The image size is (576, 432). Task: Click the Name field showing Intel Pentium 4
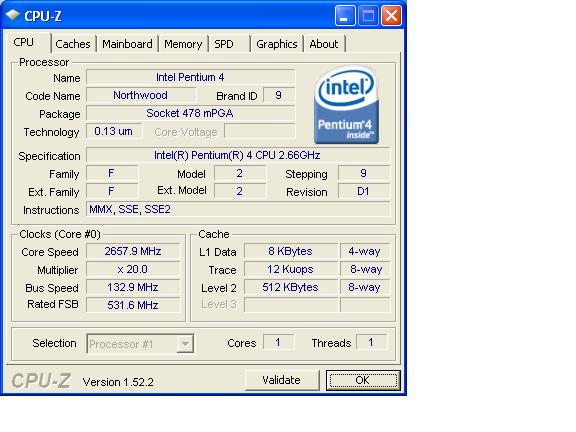(x=190, y=77)
